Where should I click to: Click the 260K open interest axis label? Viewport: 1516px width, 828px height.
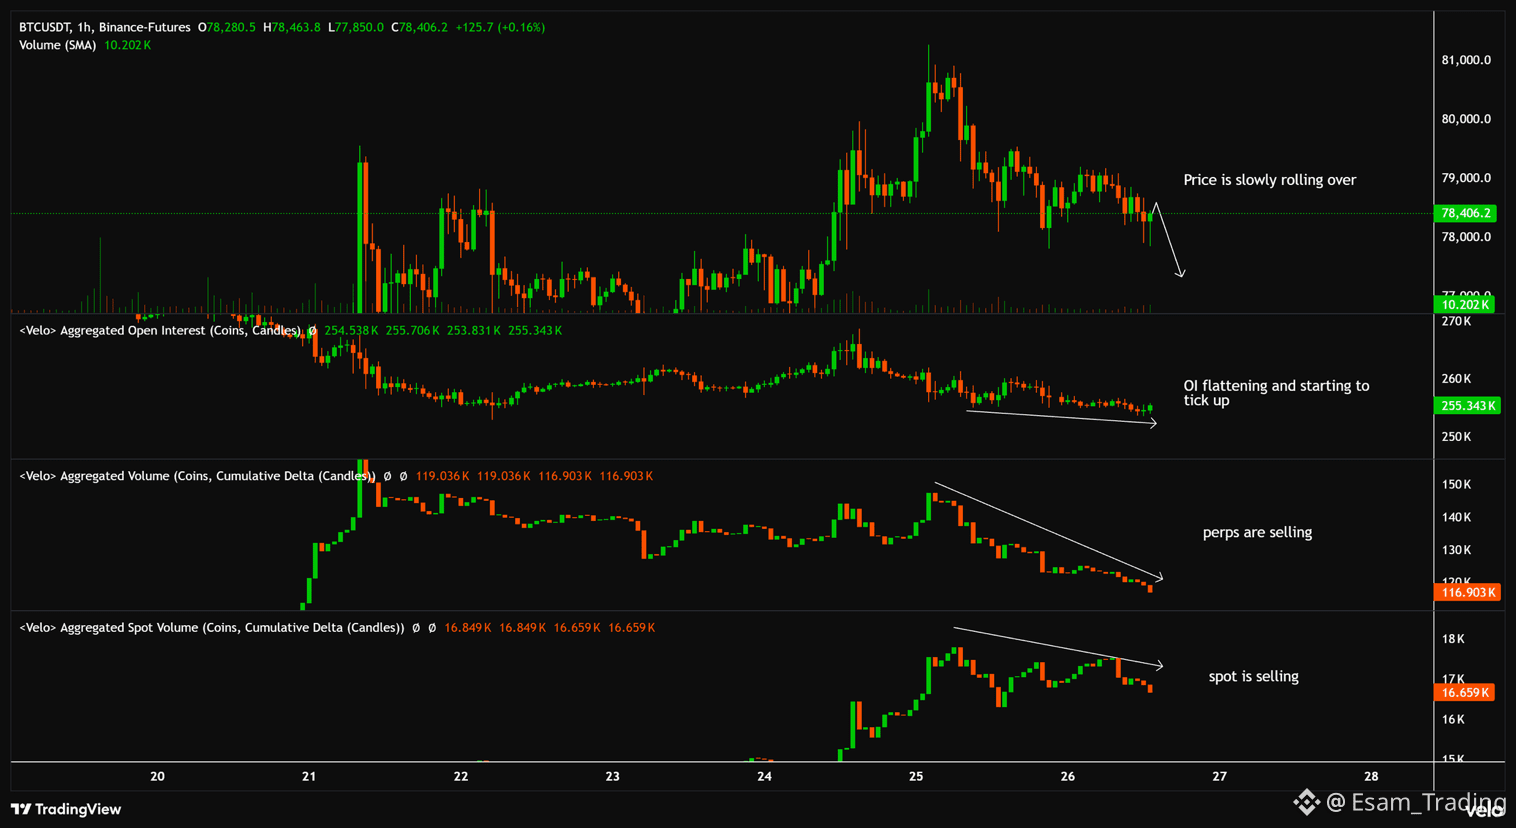point(1456,379)
